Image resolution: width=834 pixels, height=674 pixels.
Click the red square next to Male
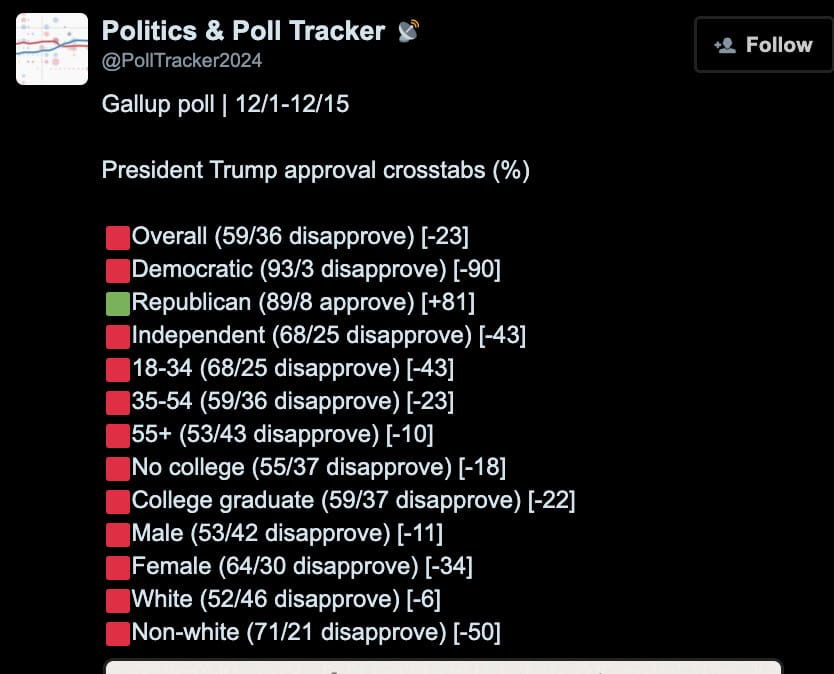click(x=118, y=534)
